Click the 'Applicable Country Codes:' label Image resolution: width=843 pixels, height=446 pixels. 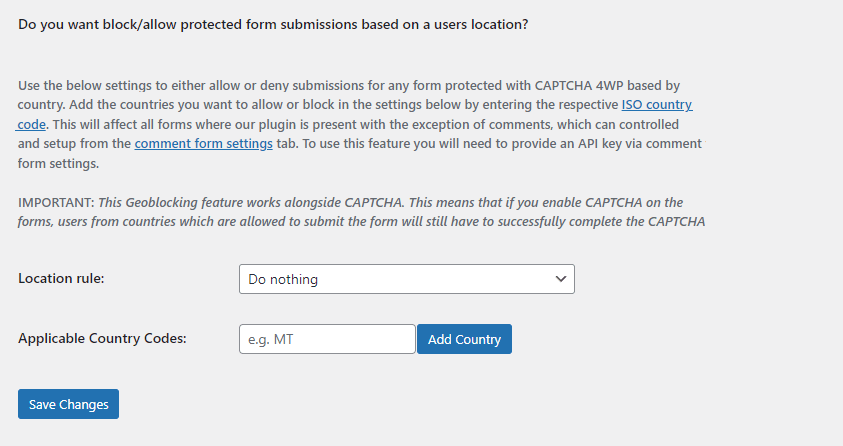(102, 339)
